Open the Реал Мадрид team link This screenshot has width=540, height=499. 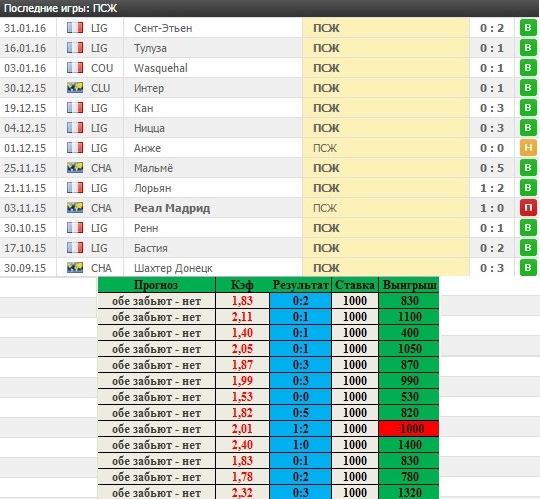(172, 208)
